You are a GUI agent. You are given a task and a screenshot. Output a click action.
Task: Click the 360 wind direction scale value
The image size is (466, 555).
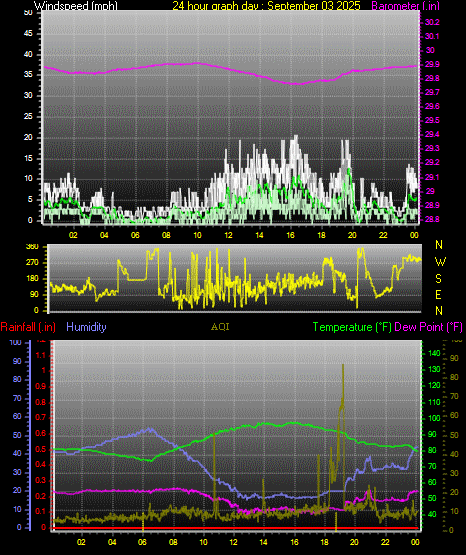(x=32, y=247)
